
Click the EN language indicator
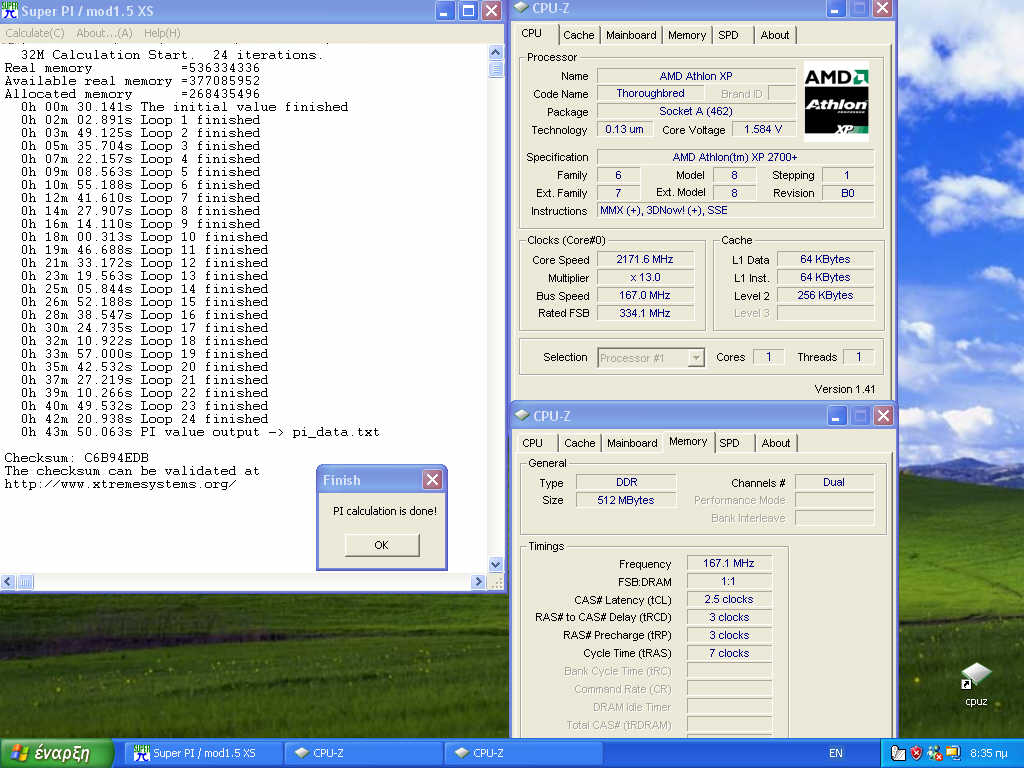835,753
